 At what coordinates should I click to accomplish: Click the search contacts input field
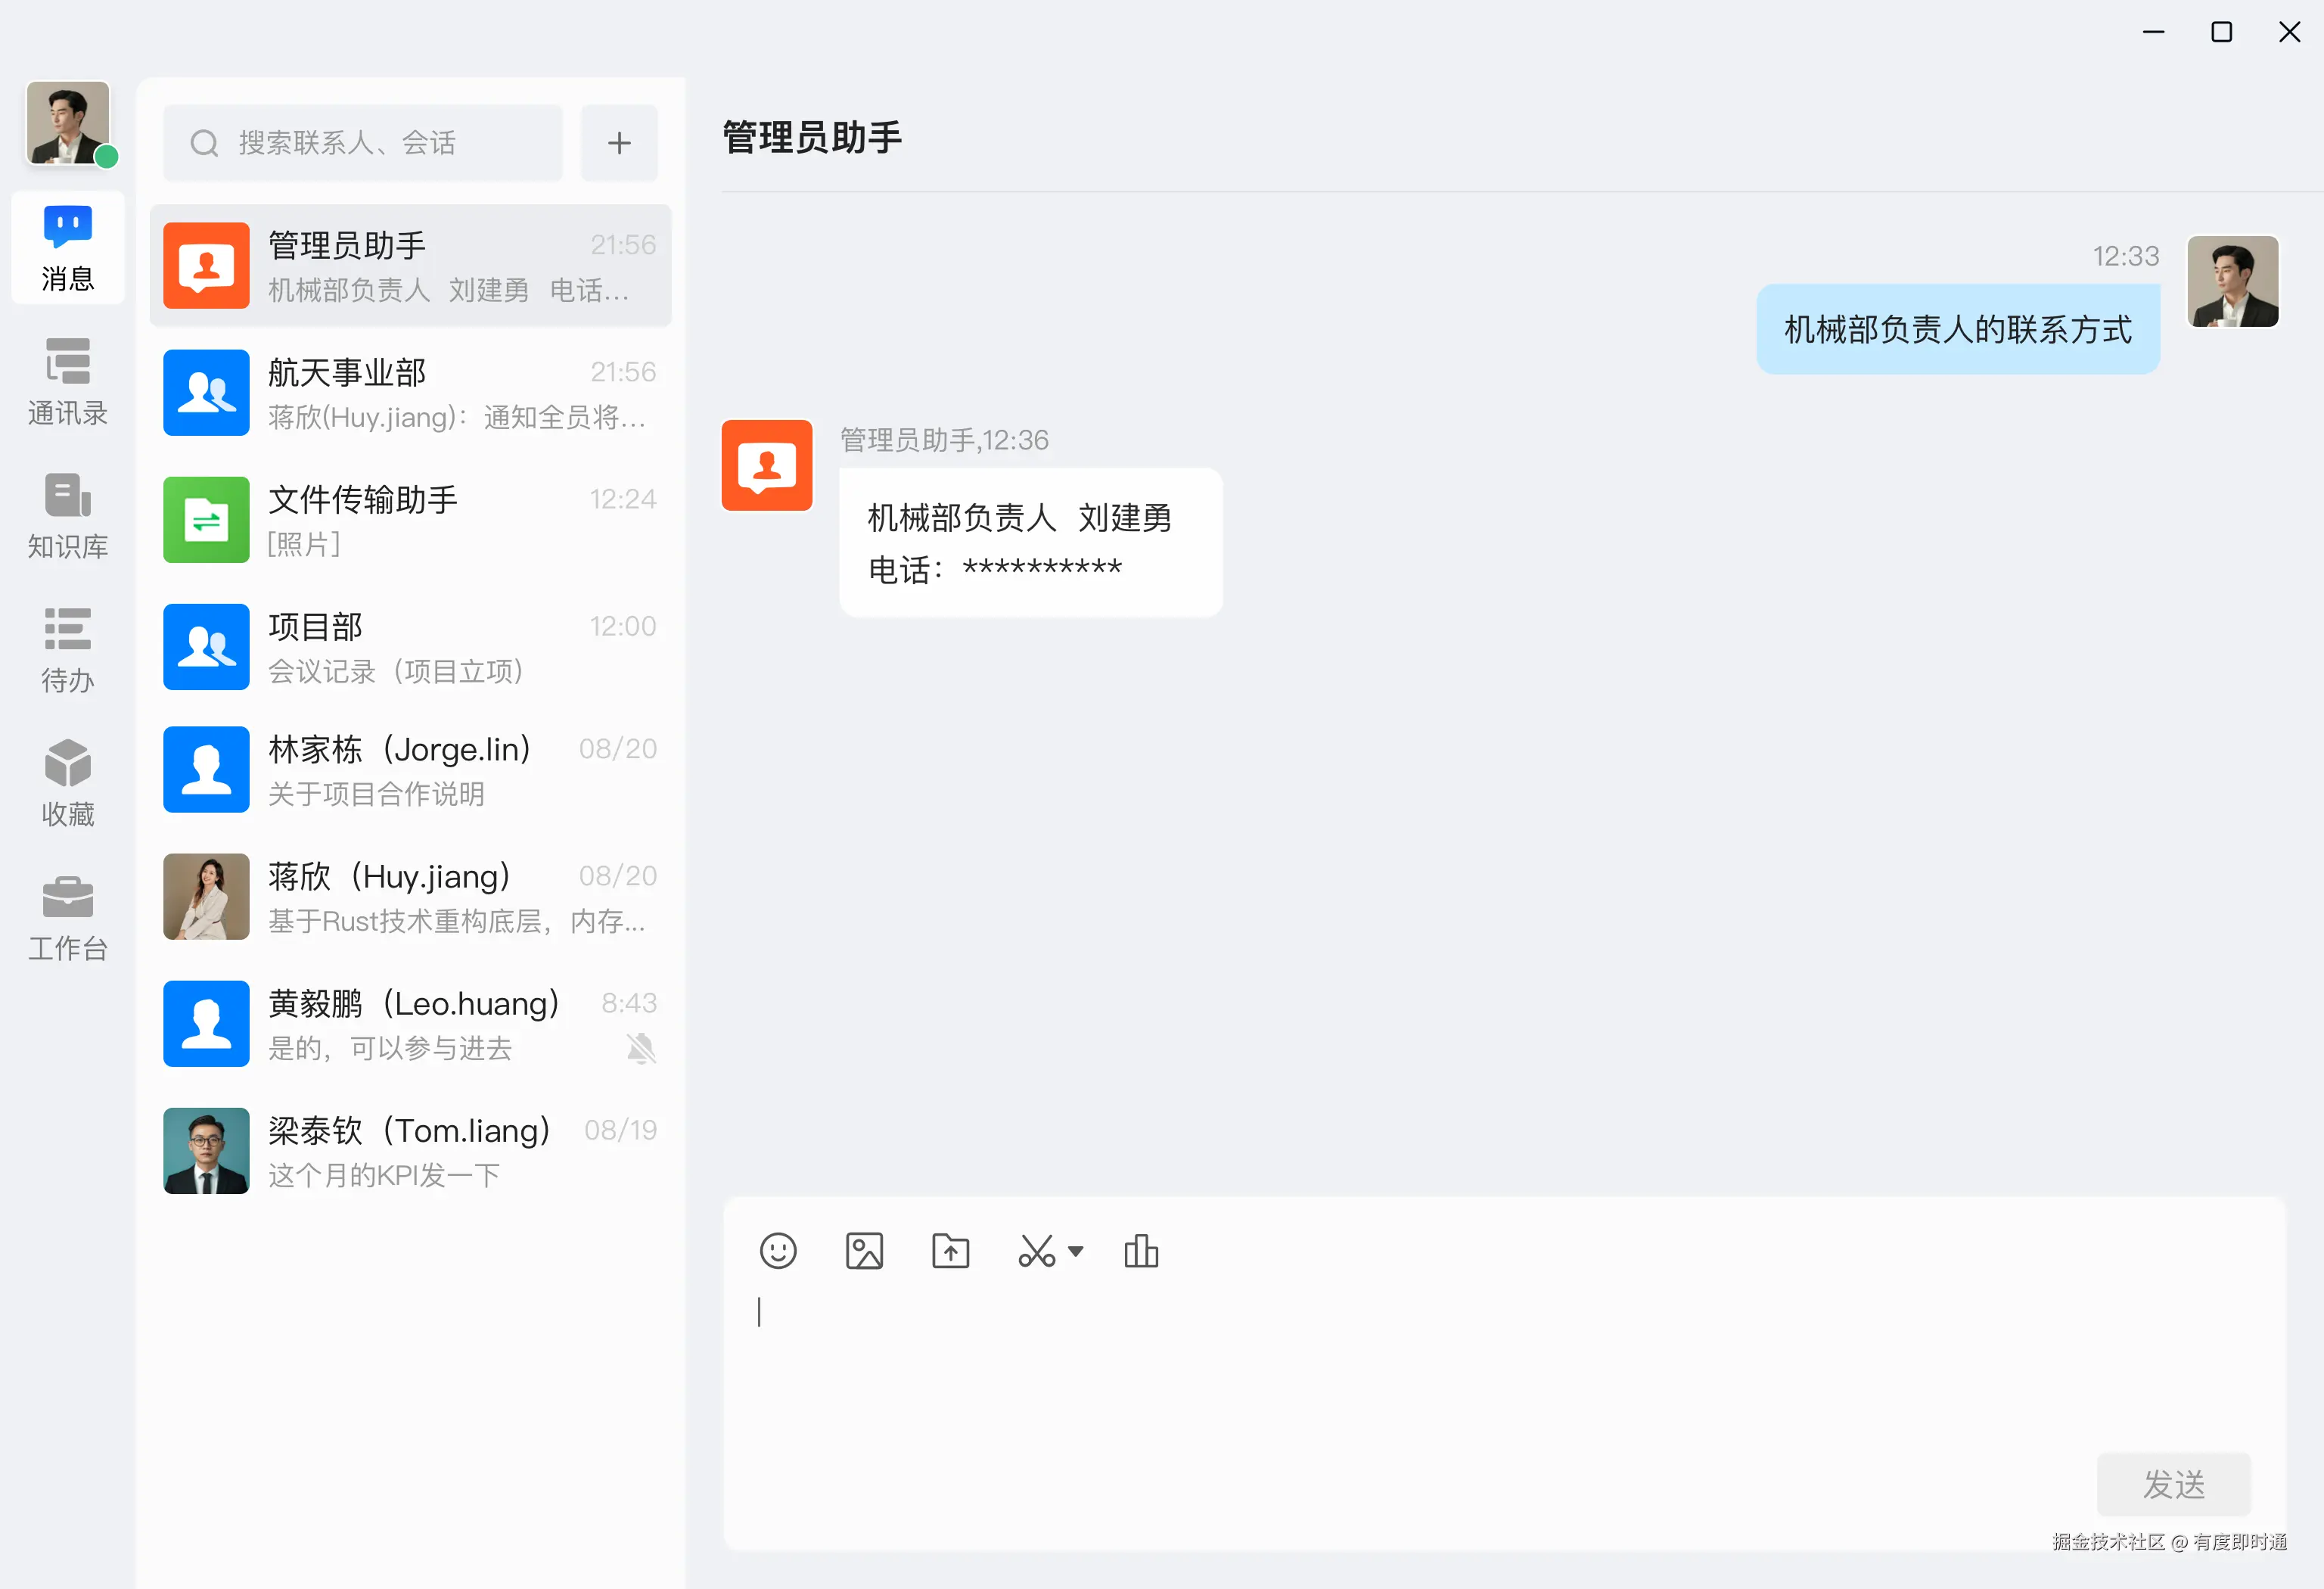(362, 142)
